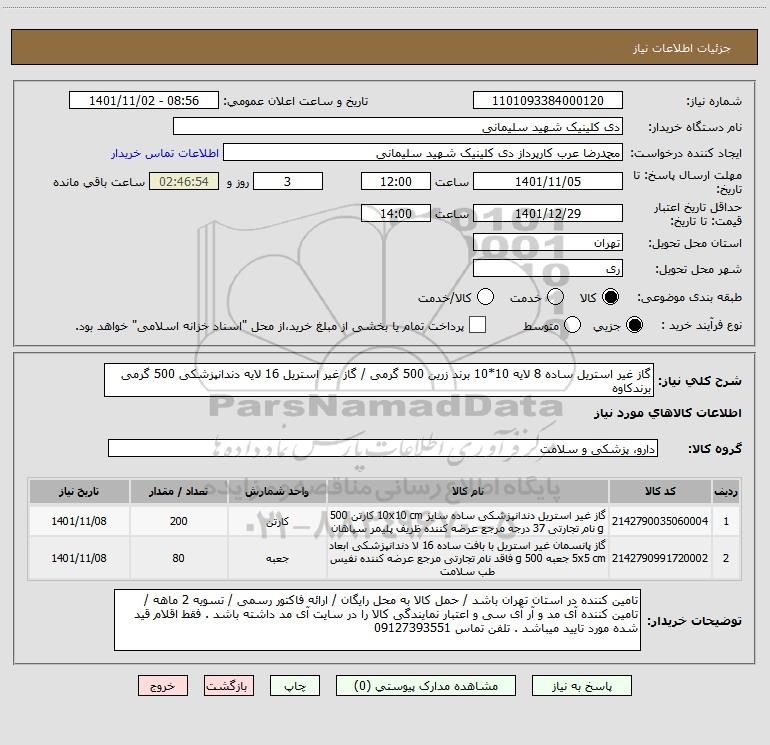Toggle the اسناد خزانه اسلامی payment checkbox
The image size is (770, 745).
click(477, 325)
